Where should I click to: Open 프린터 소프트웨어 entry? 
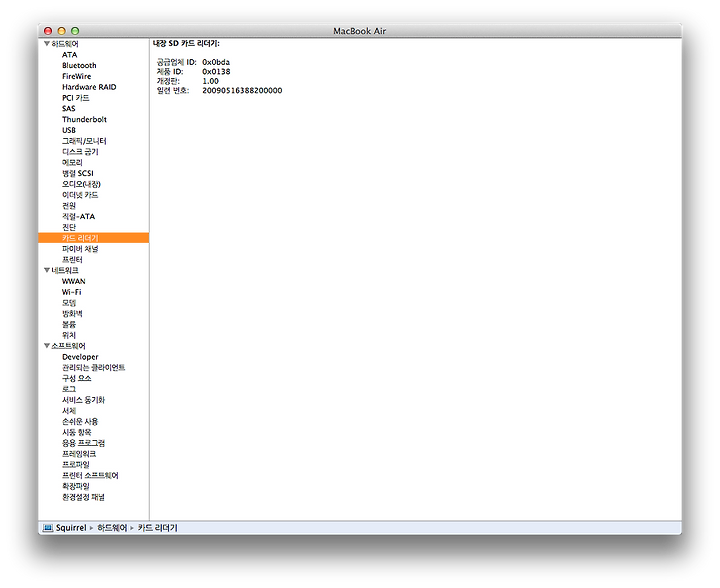(x=90, y=476)
